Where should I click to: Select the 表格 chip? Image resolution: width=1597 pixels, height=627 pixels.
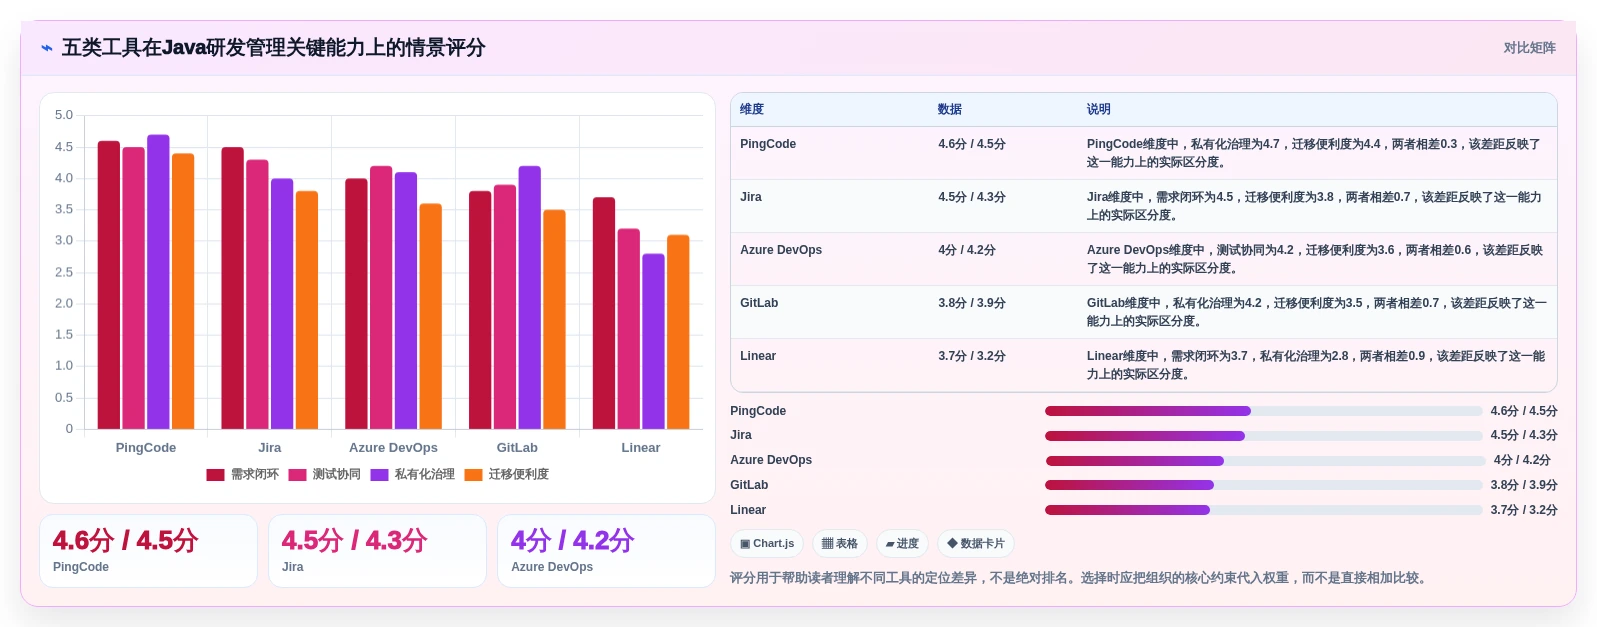[x=840, y=544]
